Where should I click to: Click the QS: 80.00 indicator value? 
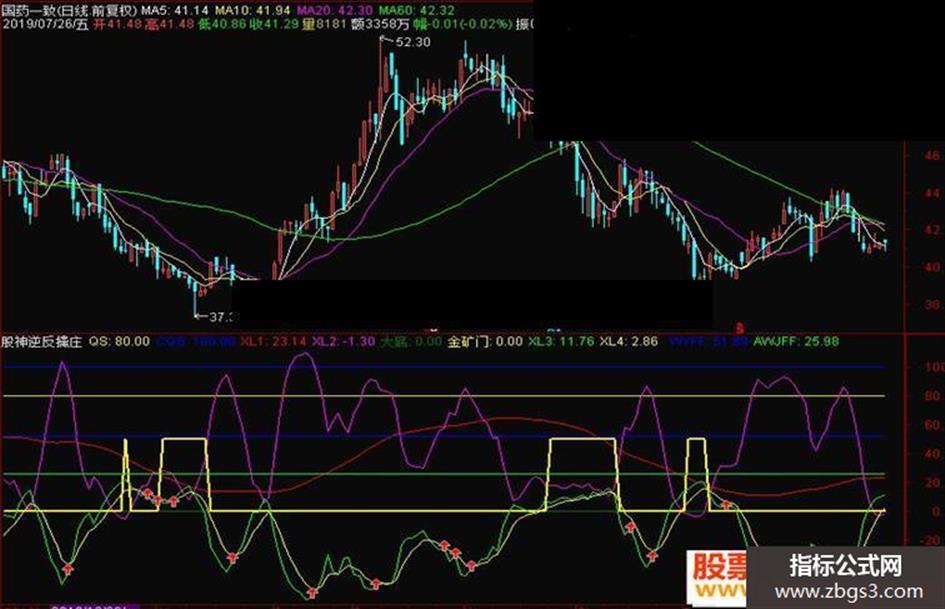(119, 341)
